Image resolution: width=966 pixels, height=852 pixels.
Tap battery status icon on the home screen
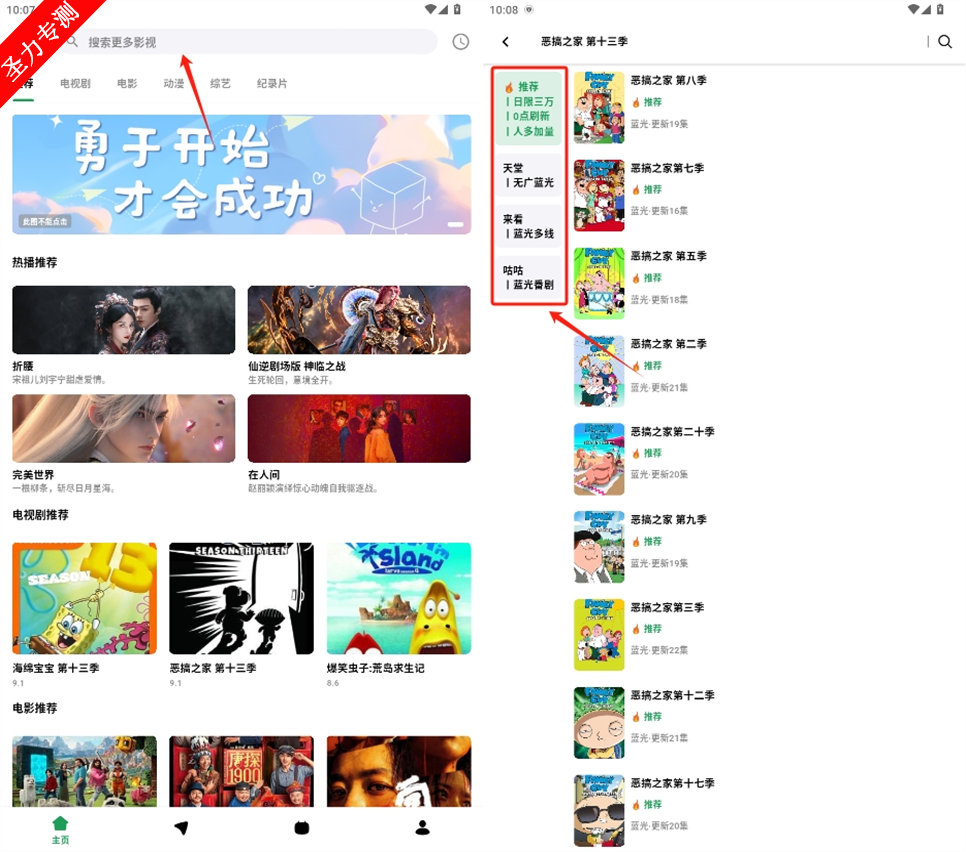click(457, 9)
